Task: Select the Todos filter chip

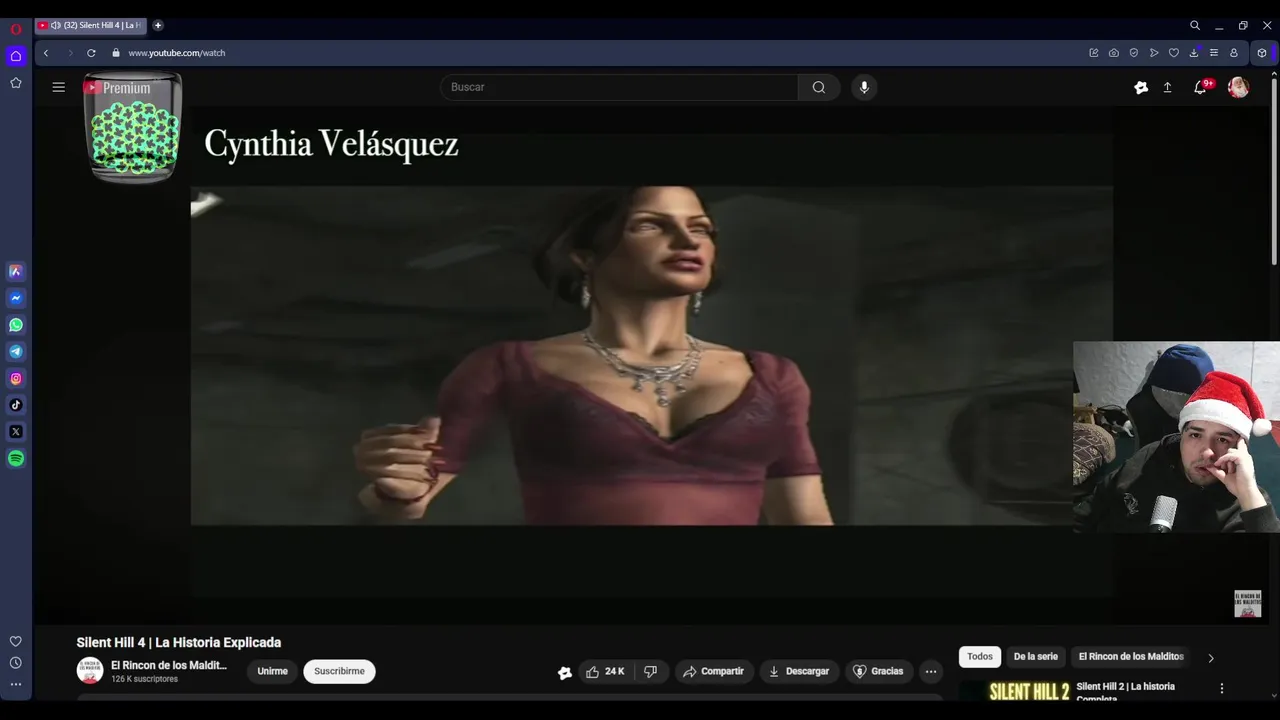Action: (980, 656)
